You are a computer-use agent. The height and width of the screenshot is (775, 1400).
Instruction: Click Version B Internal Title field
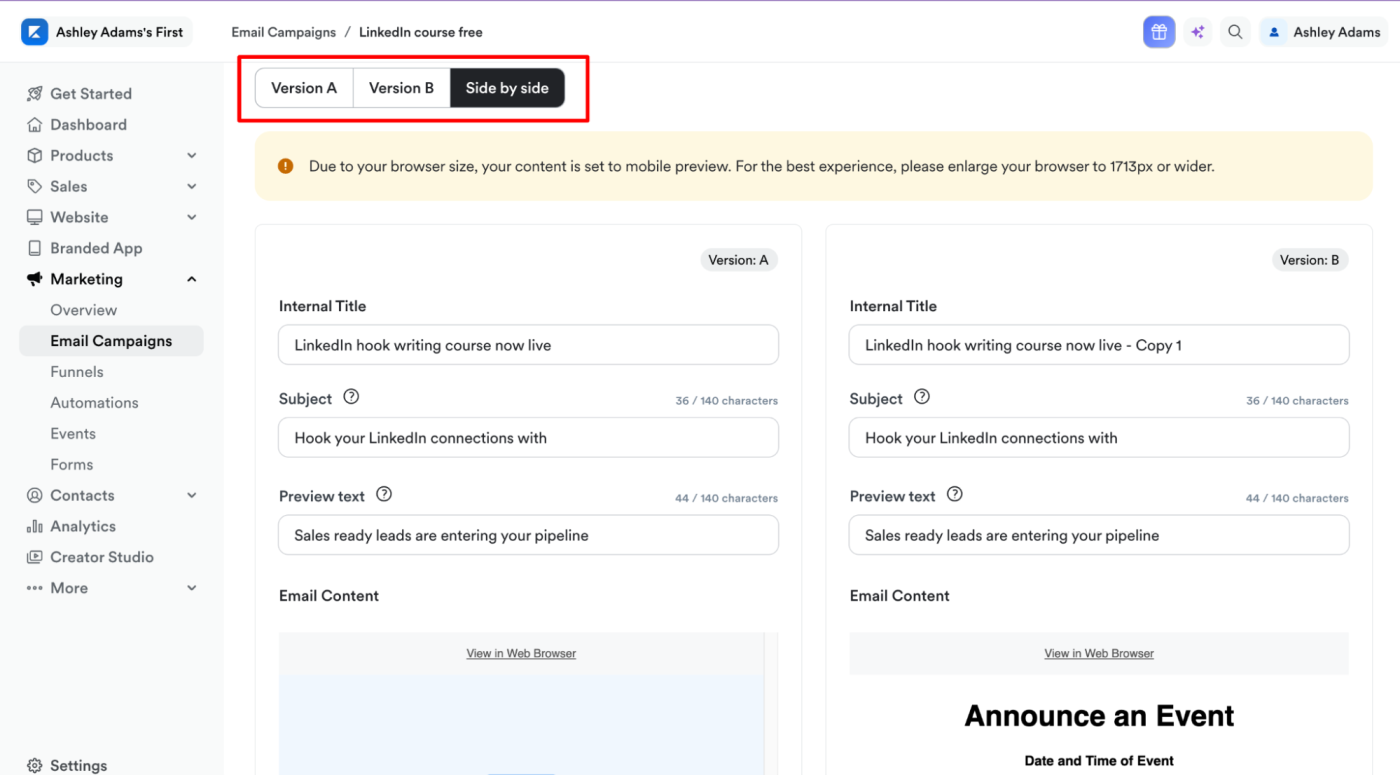(x=1099, y=345)
